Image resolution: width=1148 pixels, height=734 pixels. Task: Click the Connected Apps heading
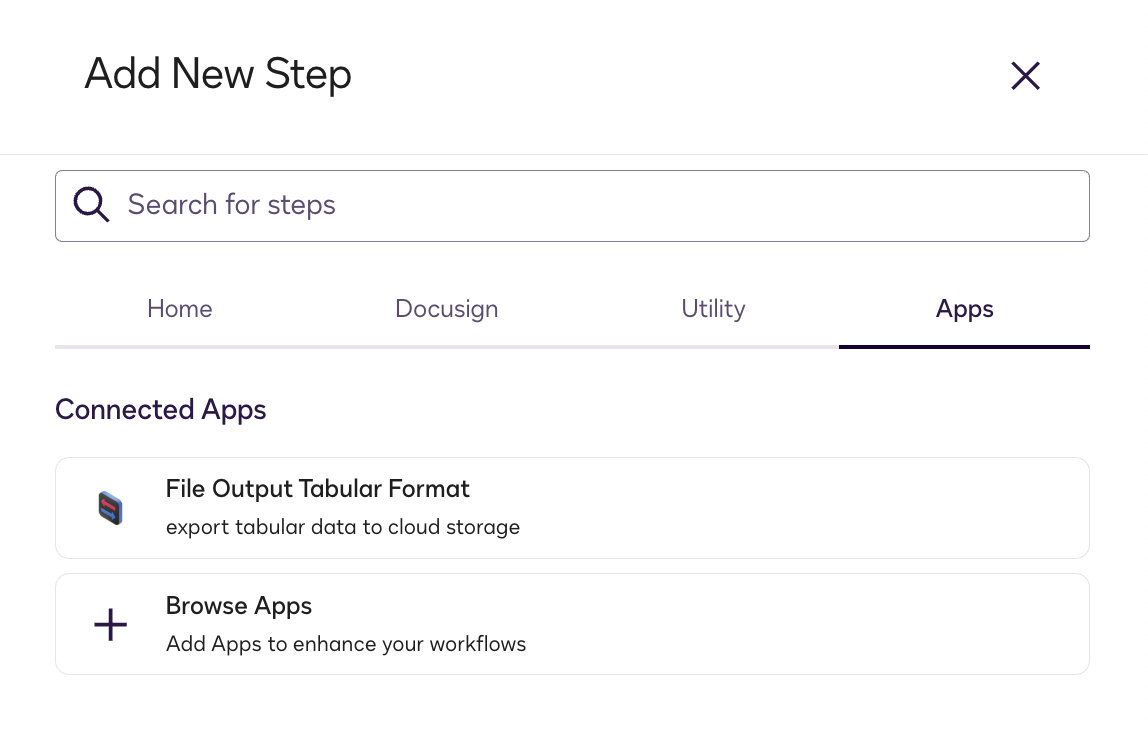point(160,410)
